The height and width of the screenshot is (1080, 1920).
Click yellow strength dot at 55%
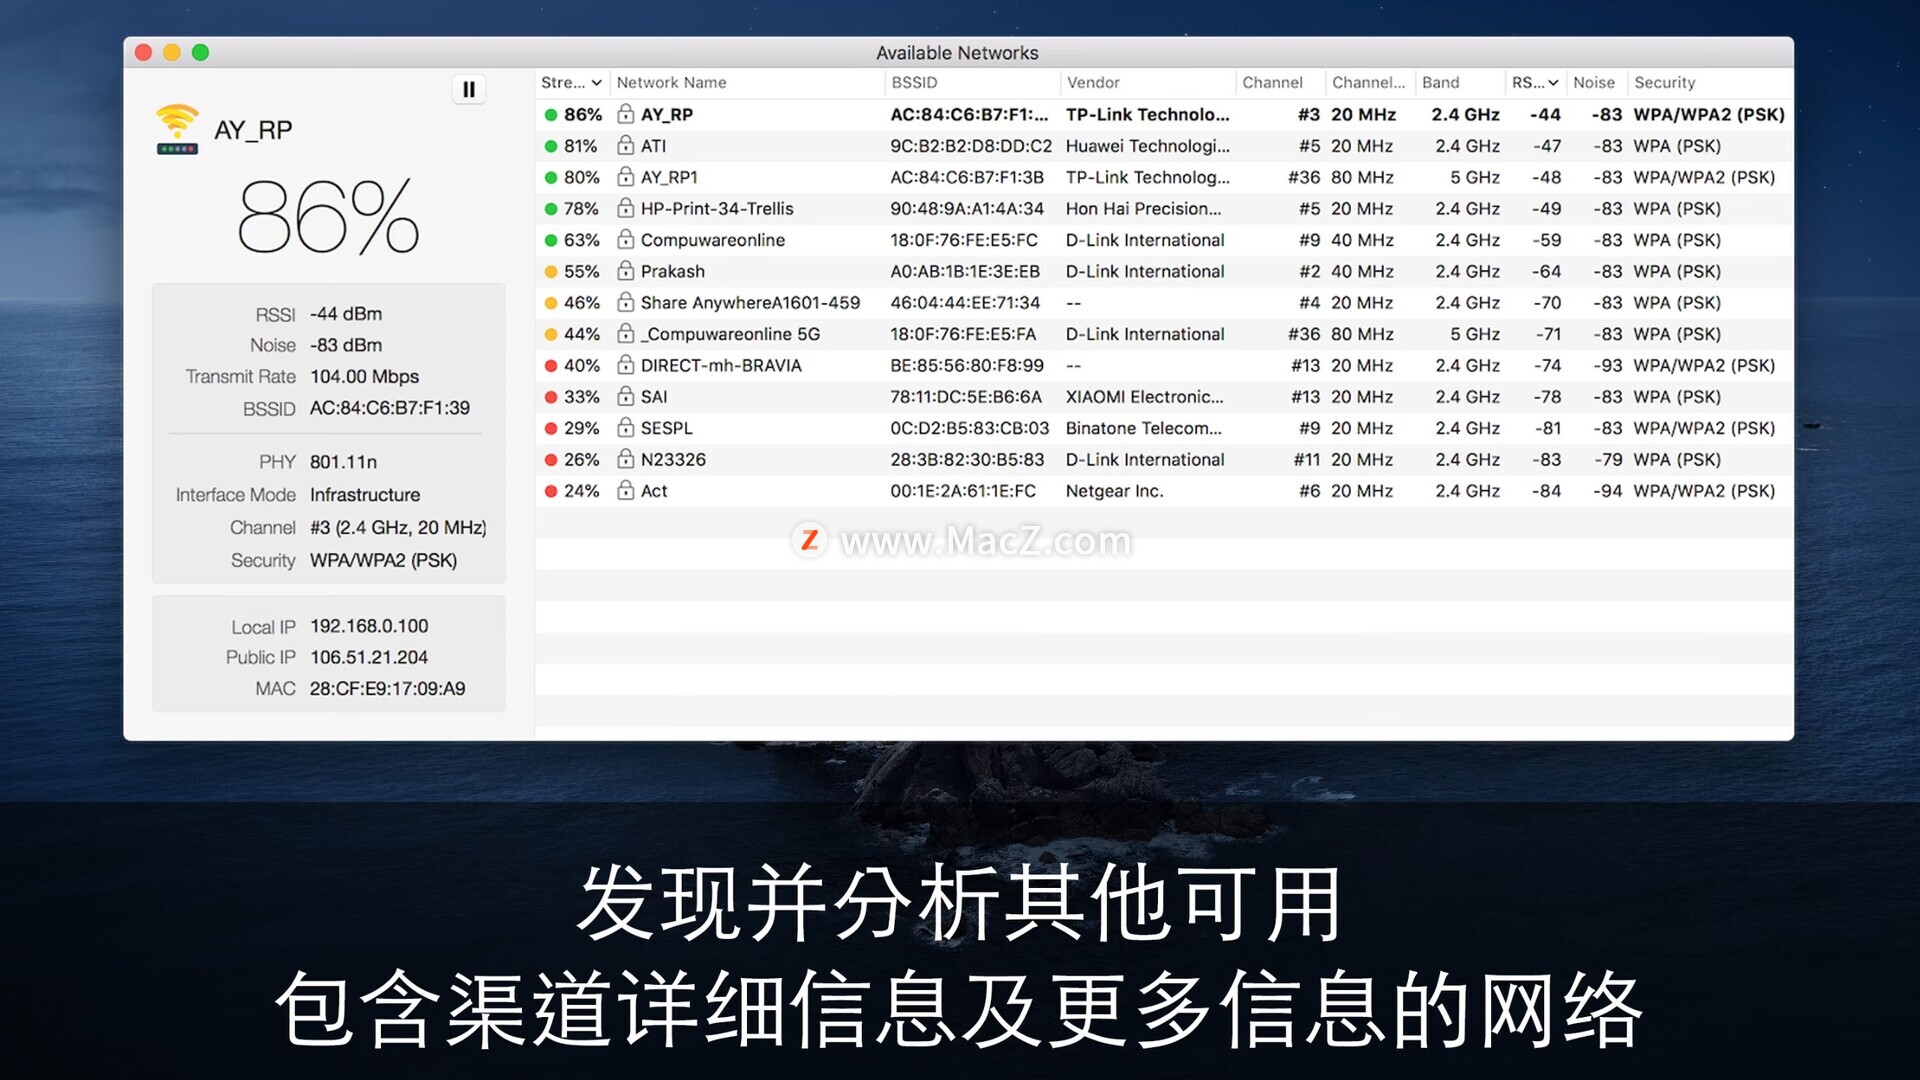point(551,272)
